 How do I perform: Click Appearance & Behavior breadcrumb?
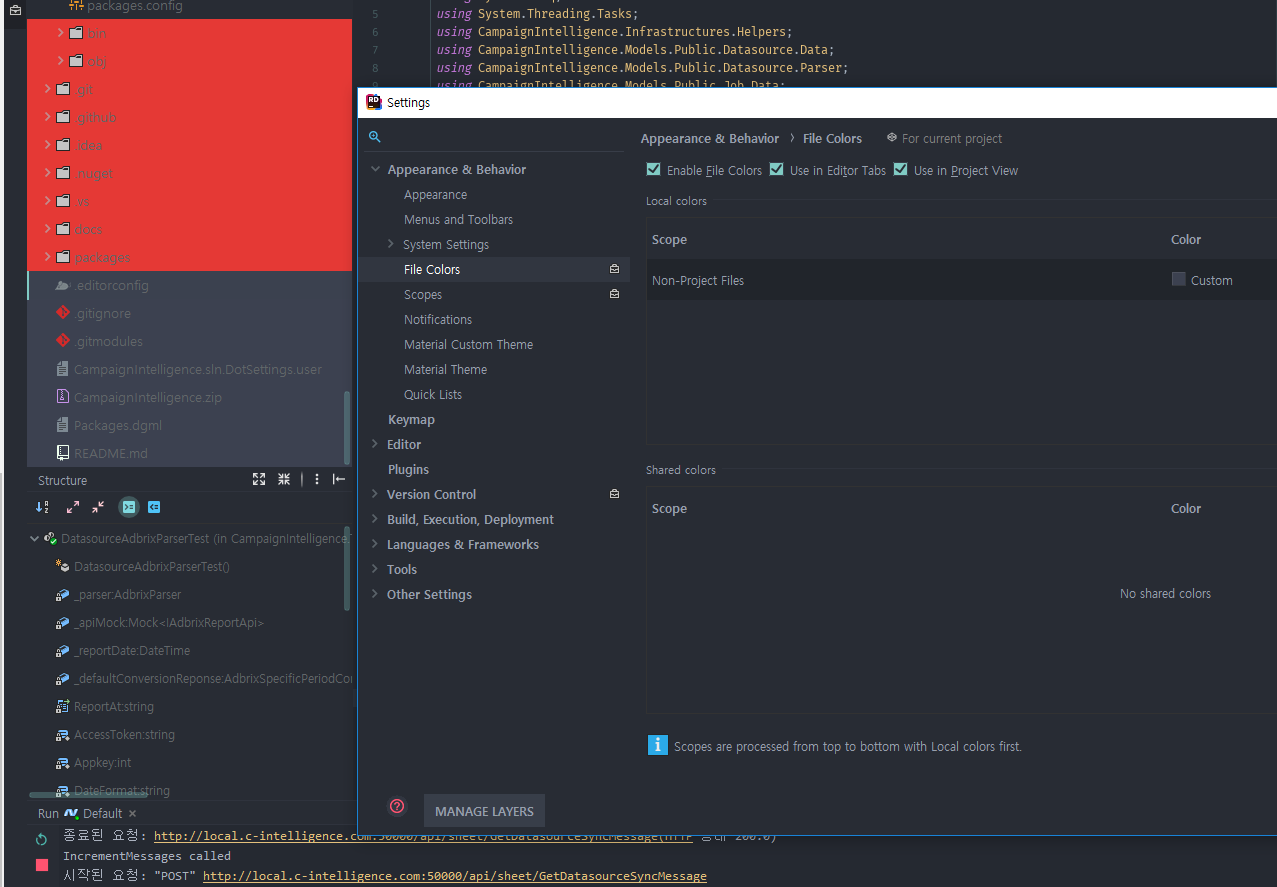[x=709, y=138]
